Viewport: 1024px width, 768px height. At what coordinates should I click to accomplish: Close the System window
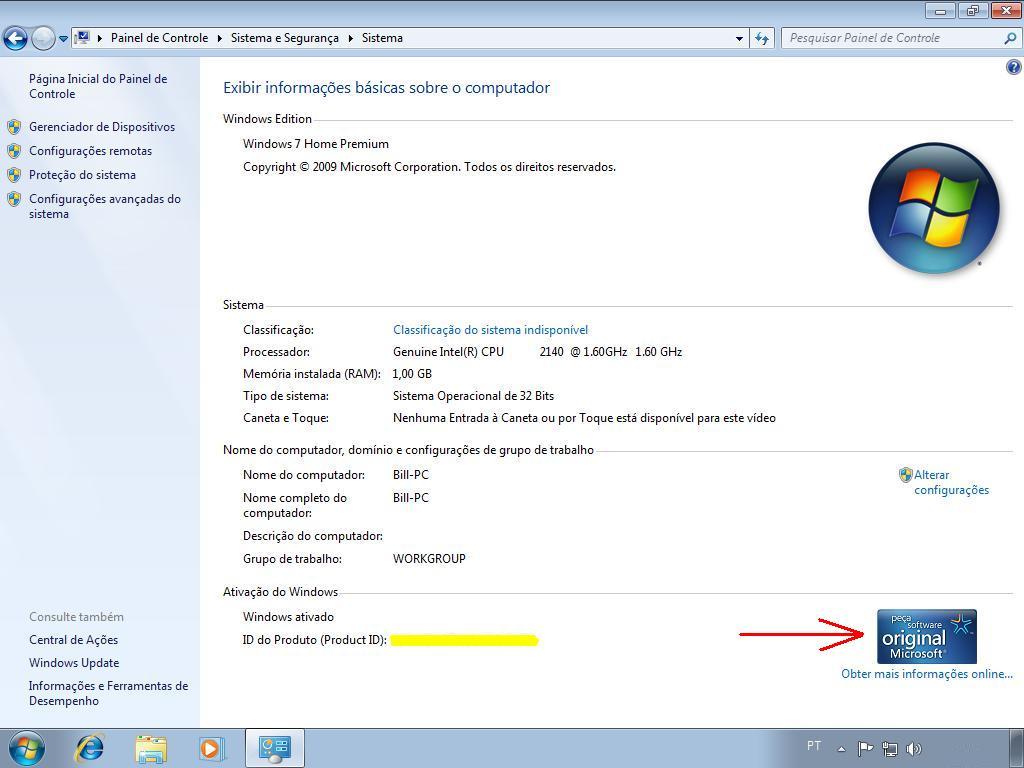1007,10
